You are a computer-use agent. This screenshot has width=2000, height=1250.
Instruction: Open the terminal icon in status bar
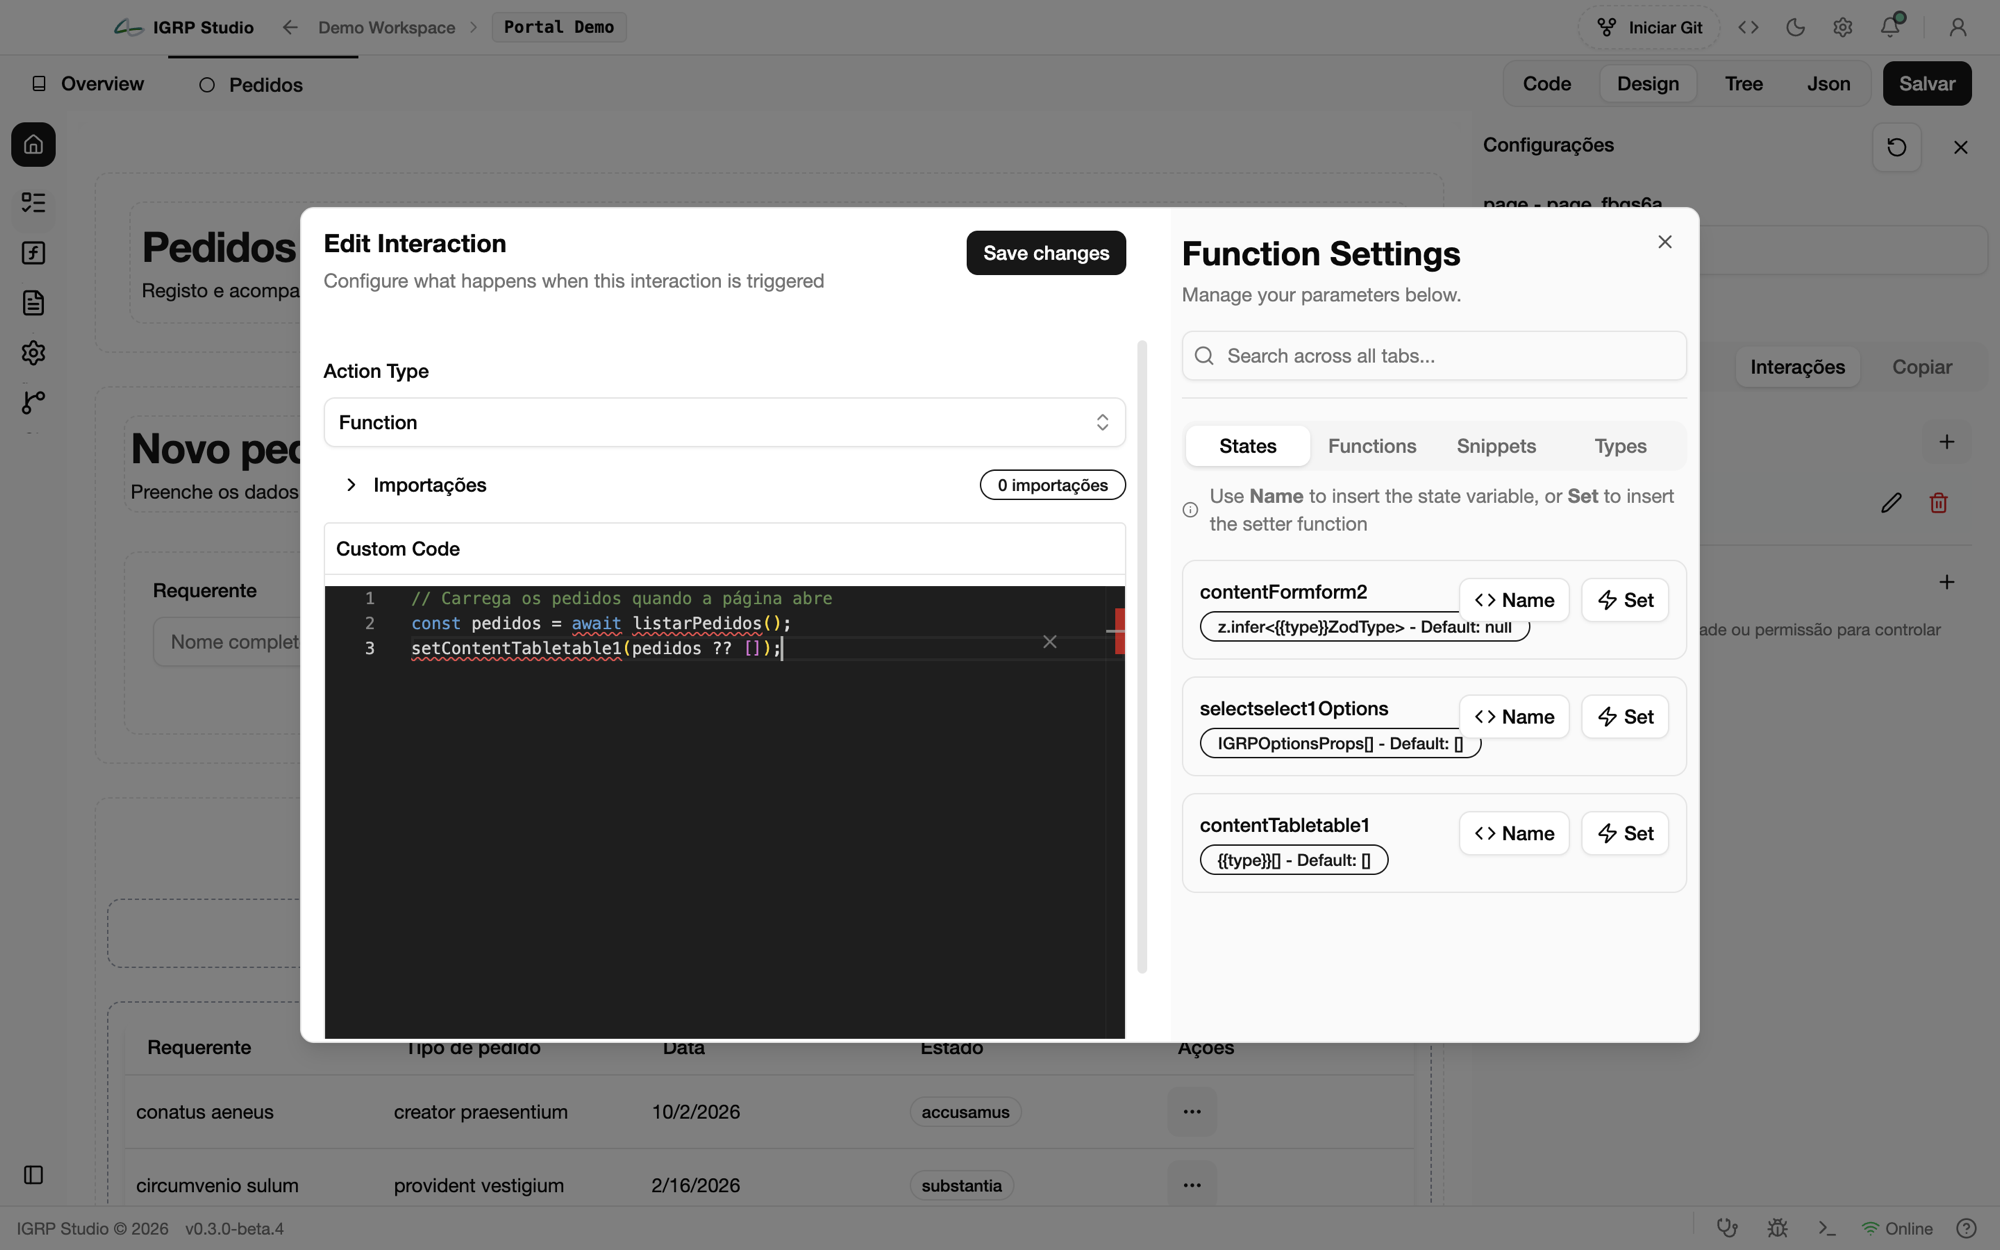[1826, 1228]
